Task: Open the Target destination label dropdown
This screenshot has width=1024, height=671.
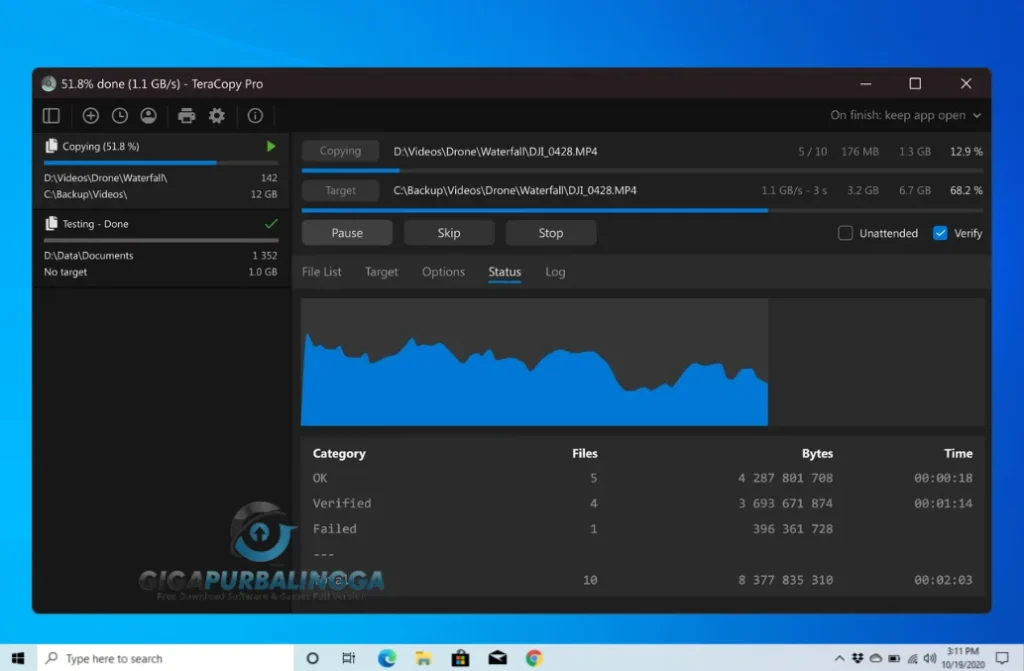Action: [x=340, y=189]
